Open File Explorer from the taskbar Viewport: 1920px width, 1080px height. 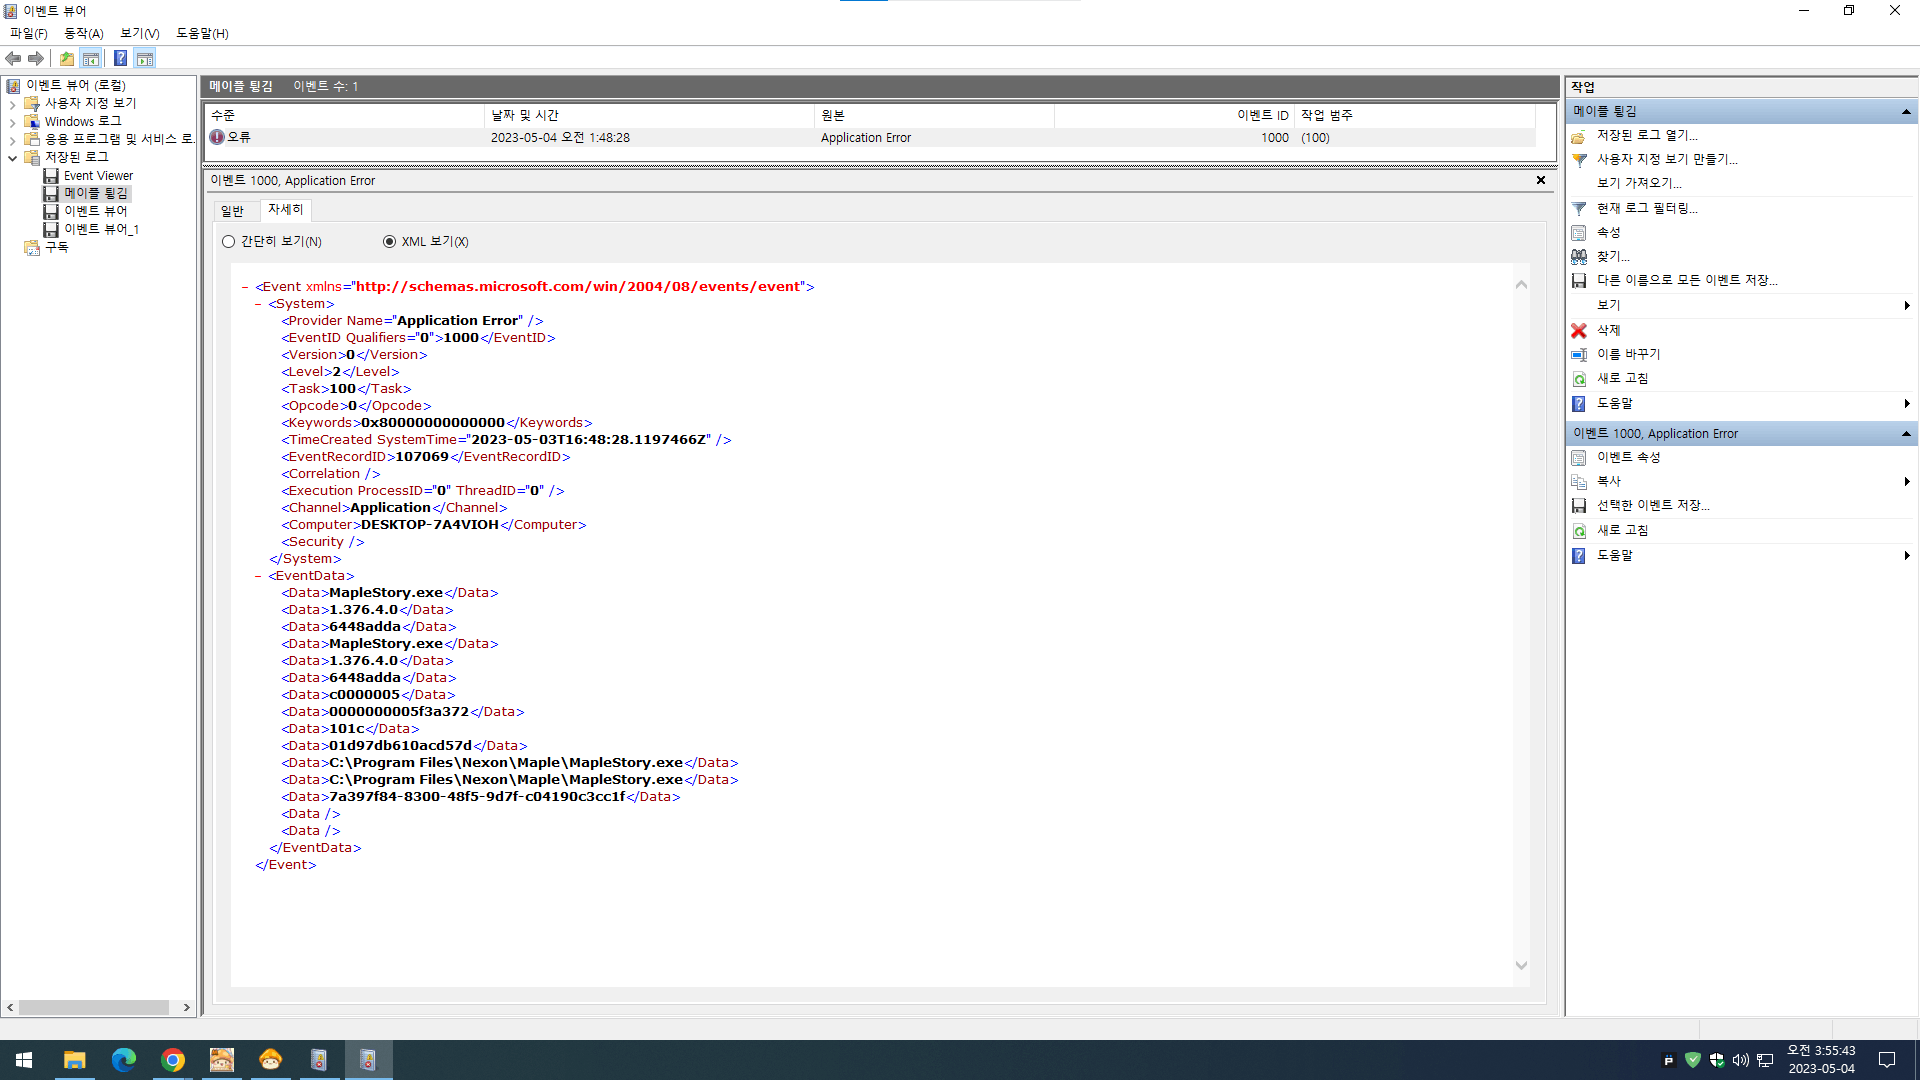click(74, 1060)
